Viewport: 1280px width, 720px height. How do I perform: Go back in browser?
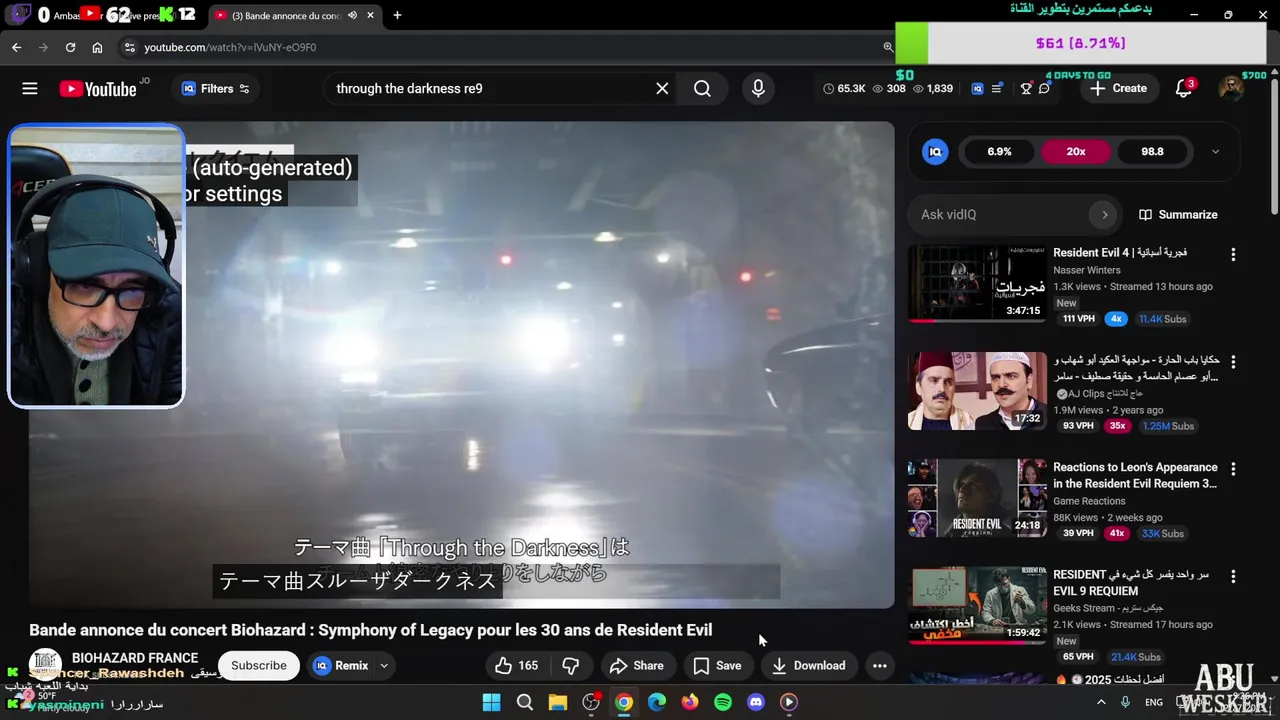pos(16,47)
